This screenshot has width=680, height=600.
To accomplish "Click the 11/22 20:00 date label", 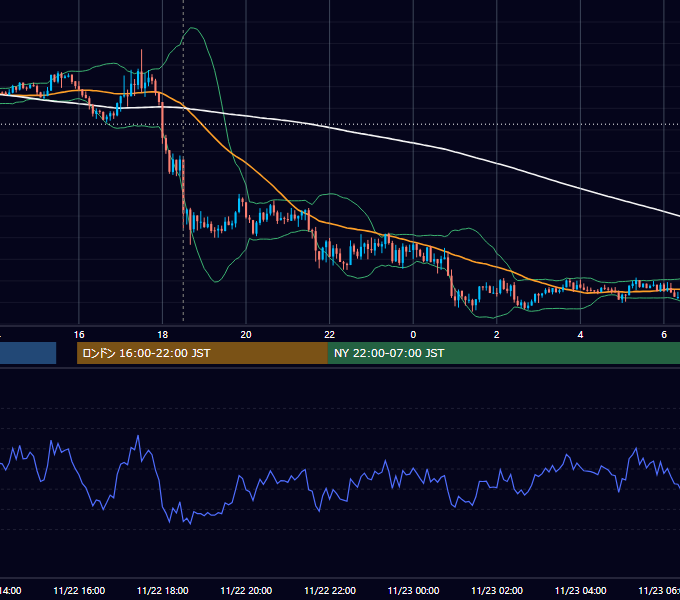I will coord(246,590).
